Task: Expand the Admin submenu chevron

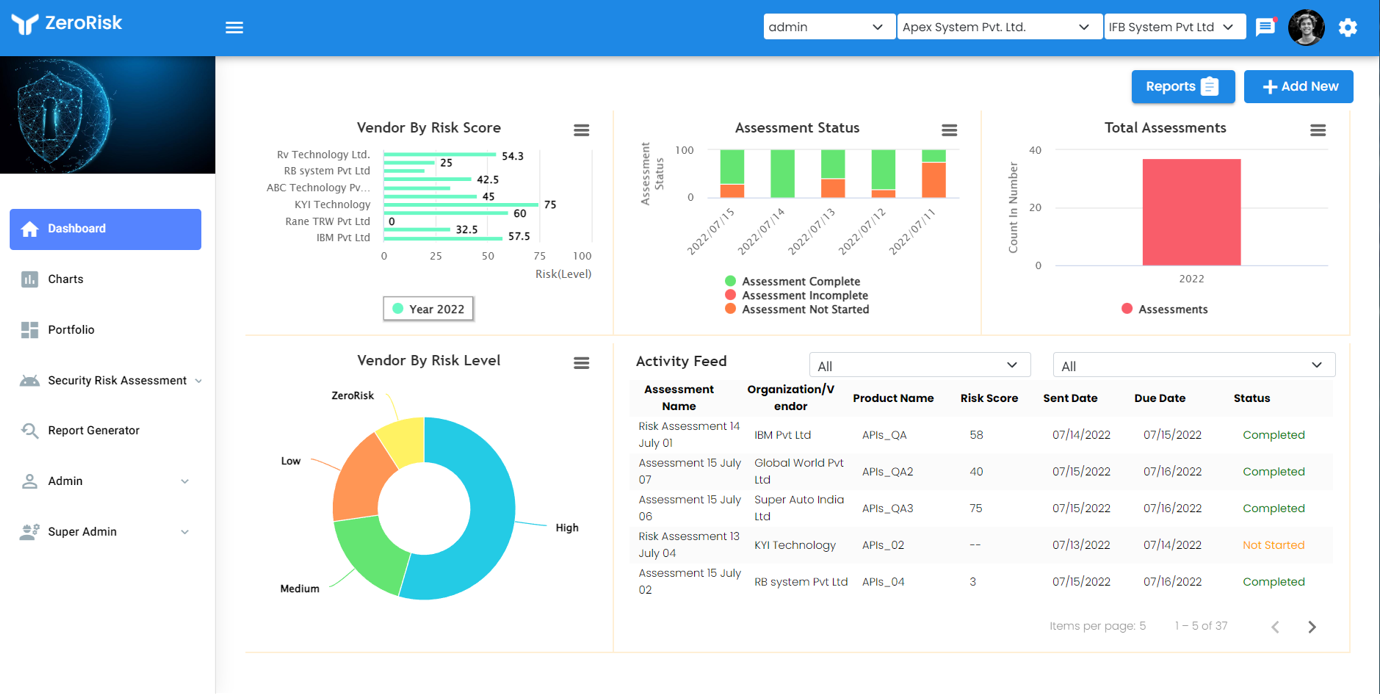Action: tap(185, 482)
